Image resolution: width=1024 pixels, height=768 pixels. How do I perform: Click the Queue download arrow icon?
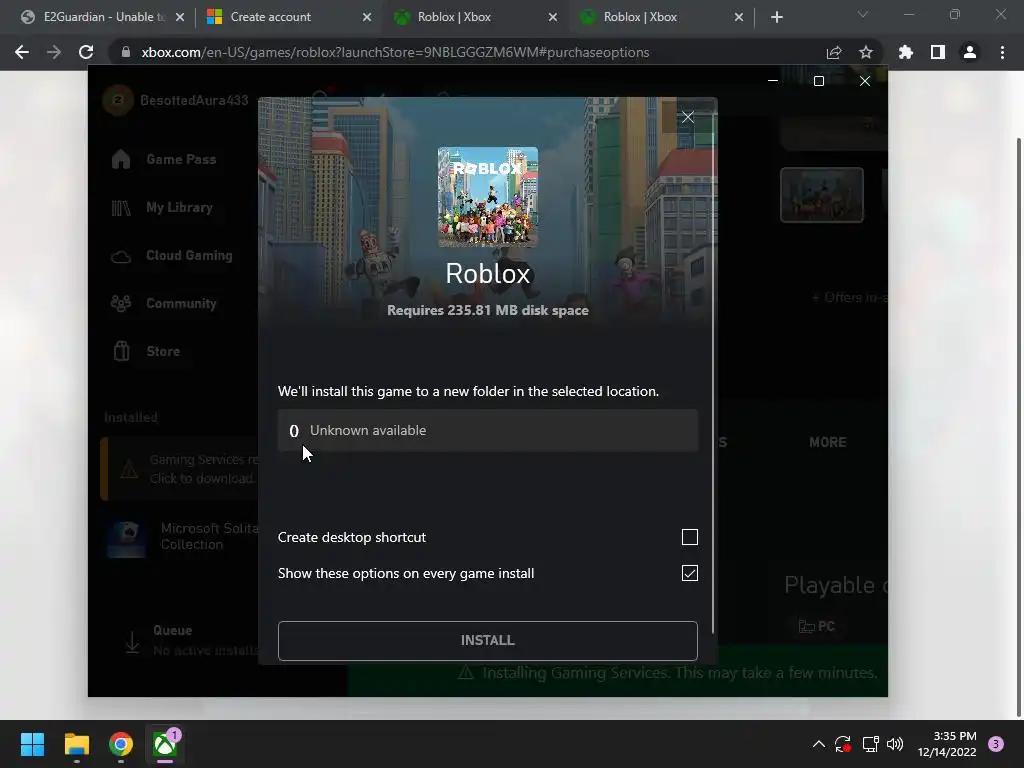(132, 643)
